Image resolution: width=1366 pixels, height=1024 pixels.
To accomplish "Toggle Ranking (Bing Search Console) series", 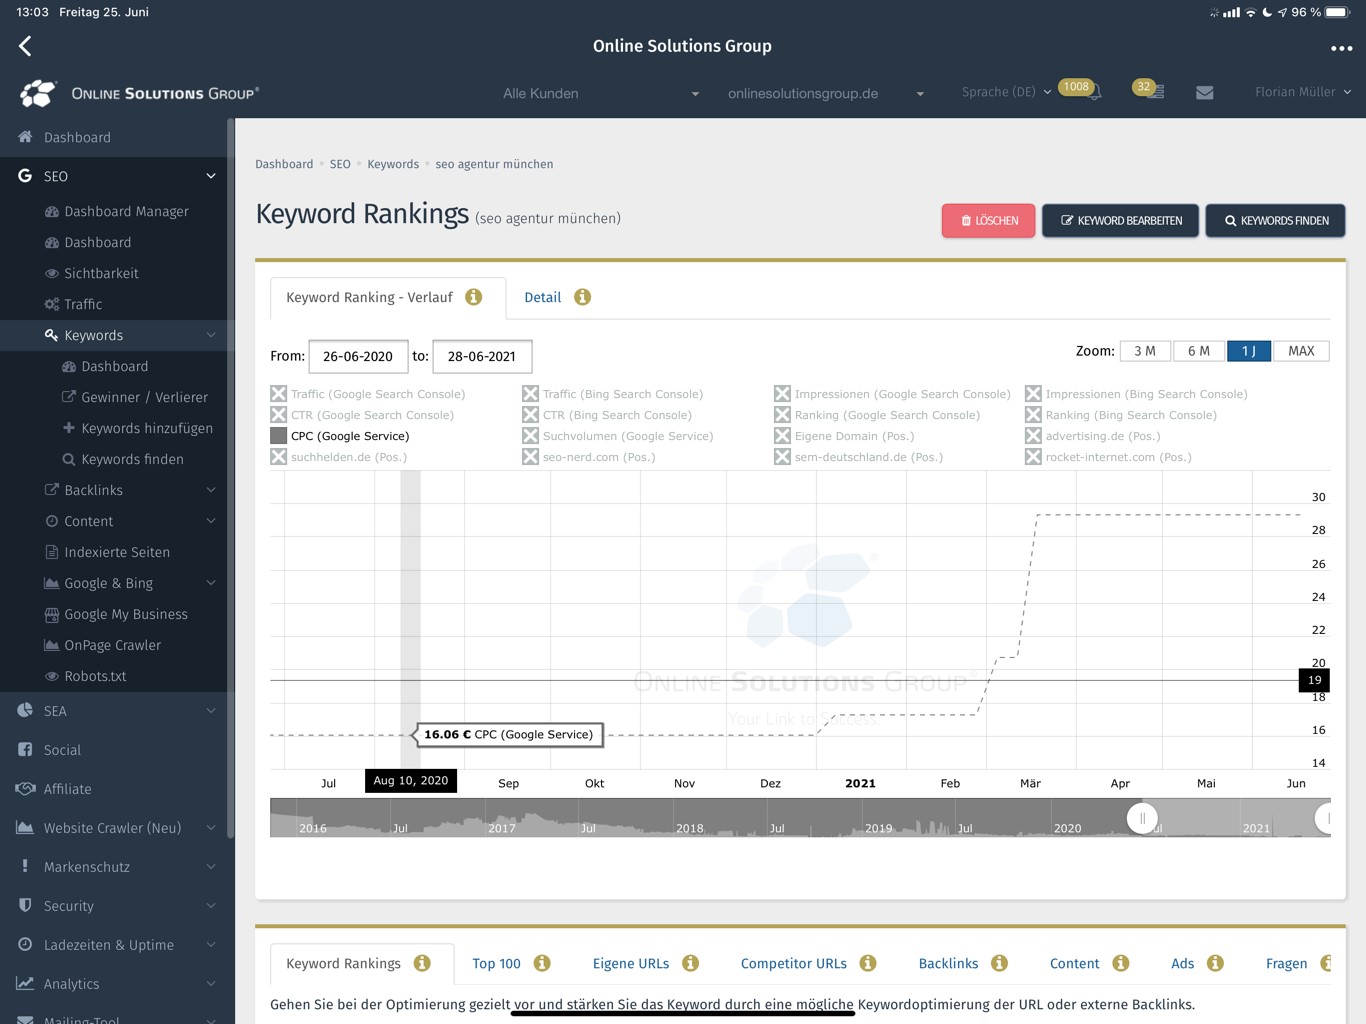I will pyautogui.click(x=1121, y=415).
